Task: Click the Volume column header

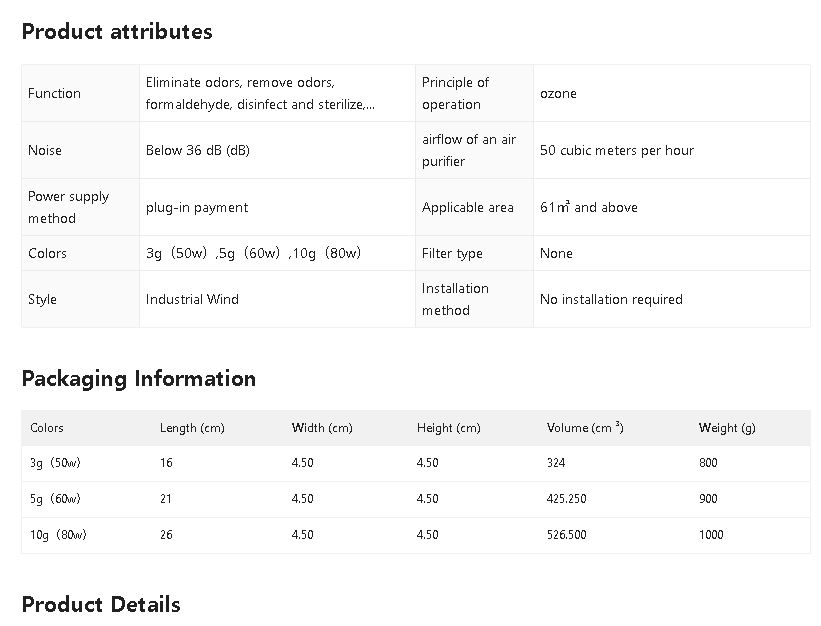Action: (x=585, y=428)
